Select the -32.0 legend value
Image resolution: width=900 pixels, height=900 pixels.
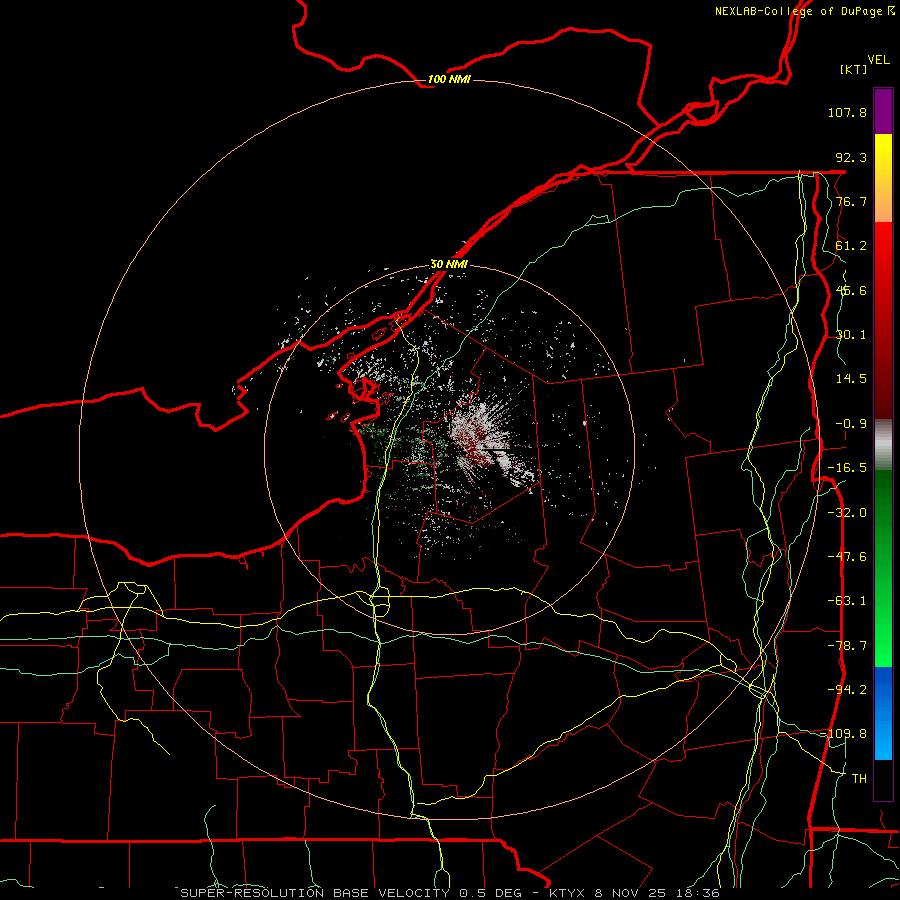point(847,513)
